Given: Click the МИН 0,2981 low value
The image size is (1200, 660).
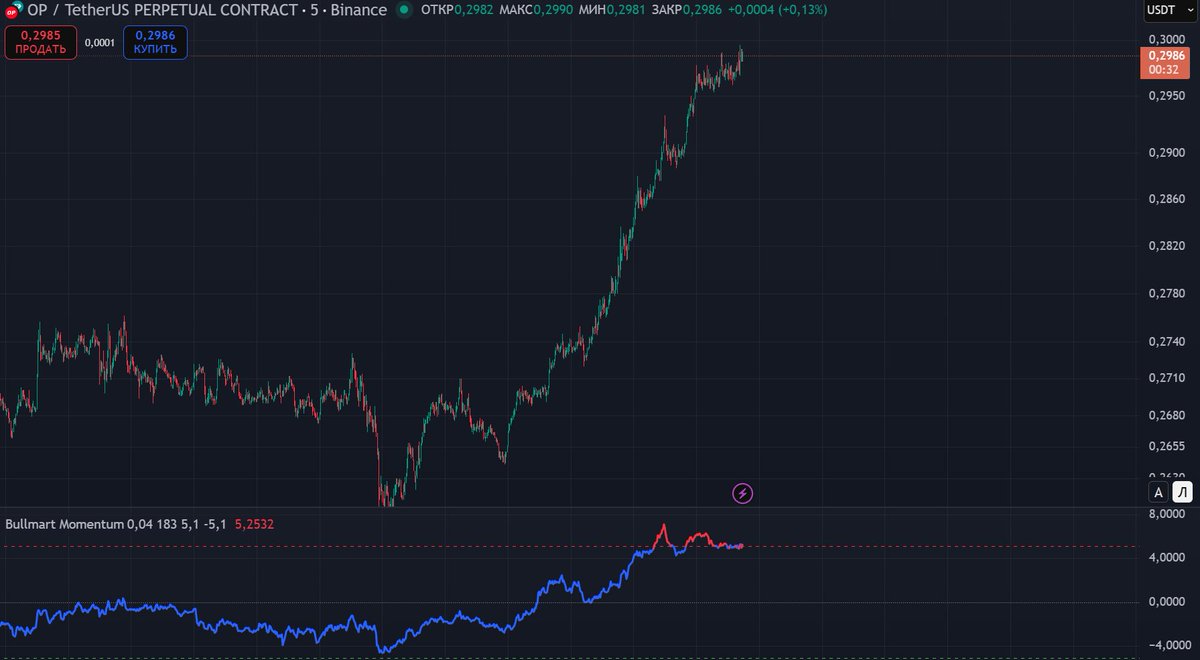Looking at the screenshot, I should 613,10.
